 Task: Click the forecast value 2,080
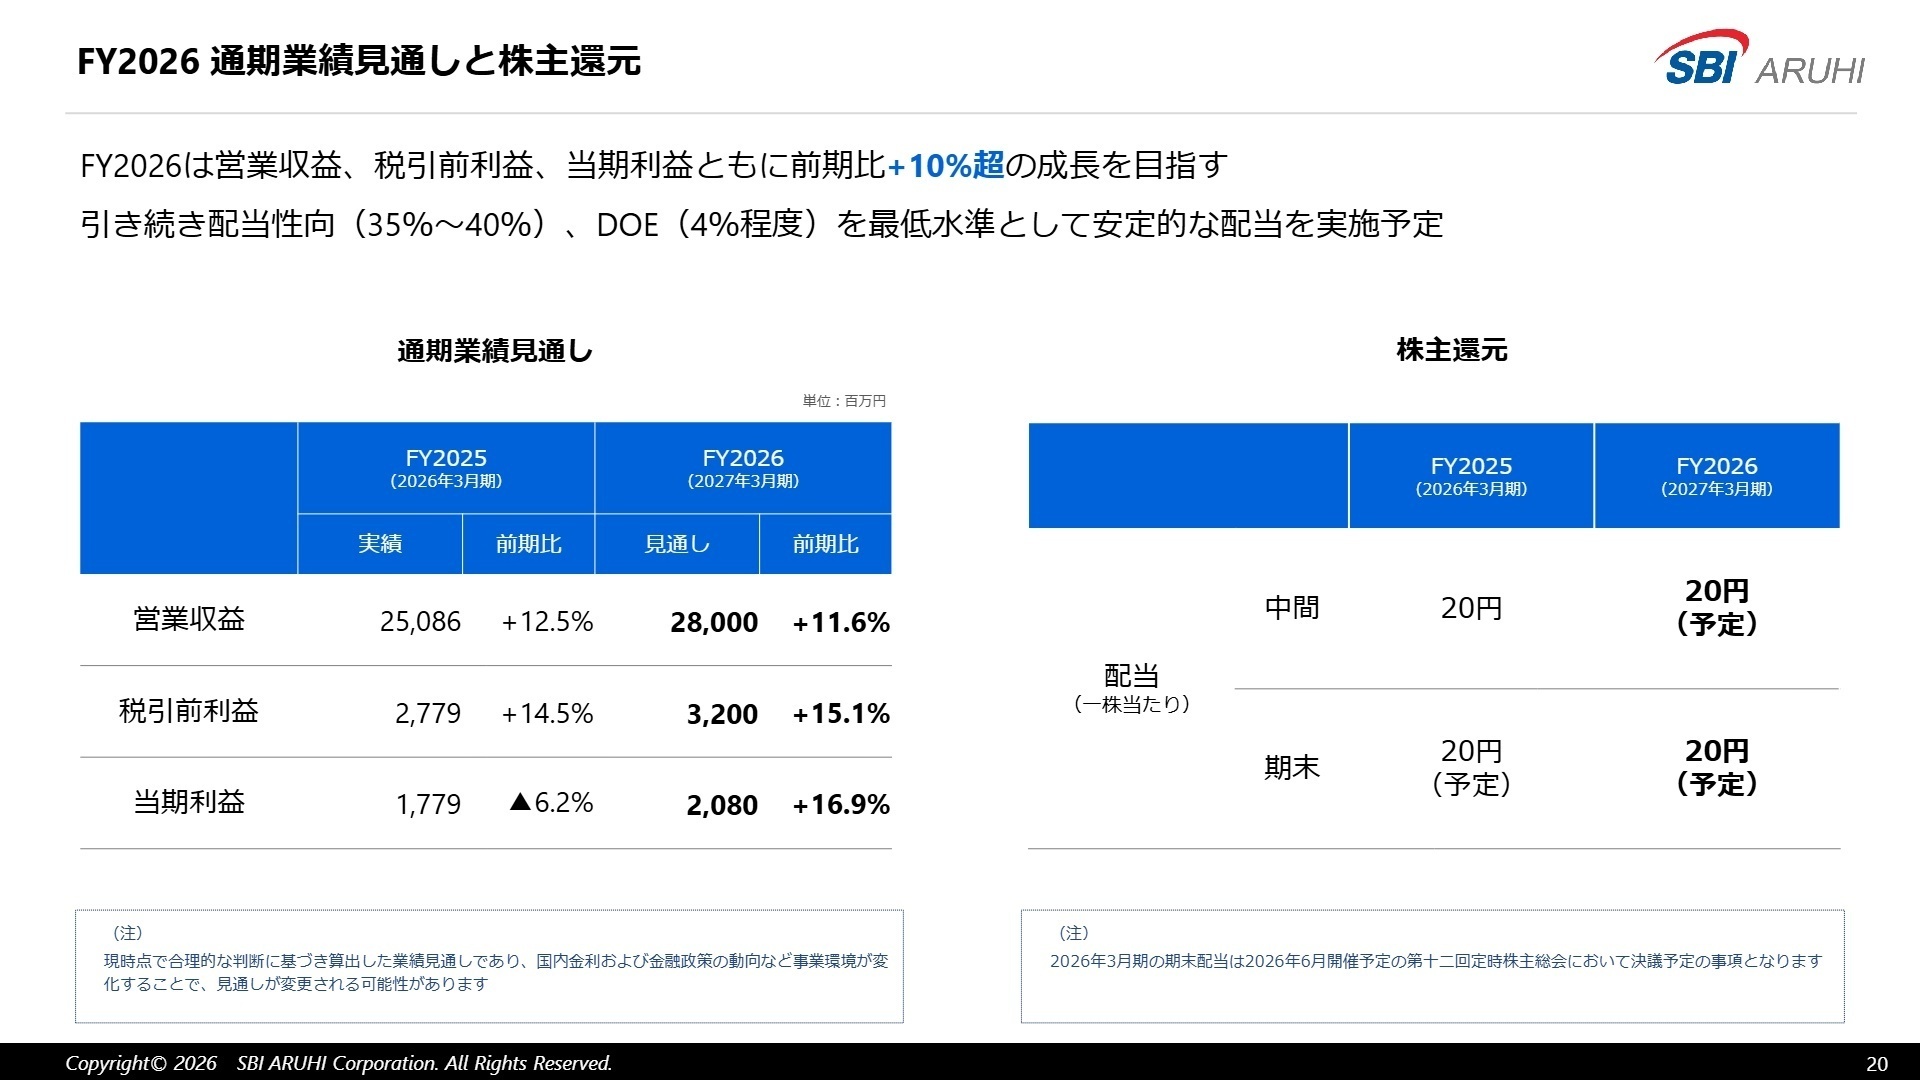722,805
